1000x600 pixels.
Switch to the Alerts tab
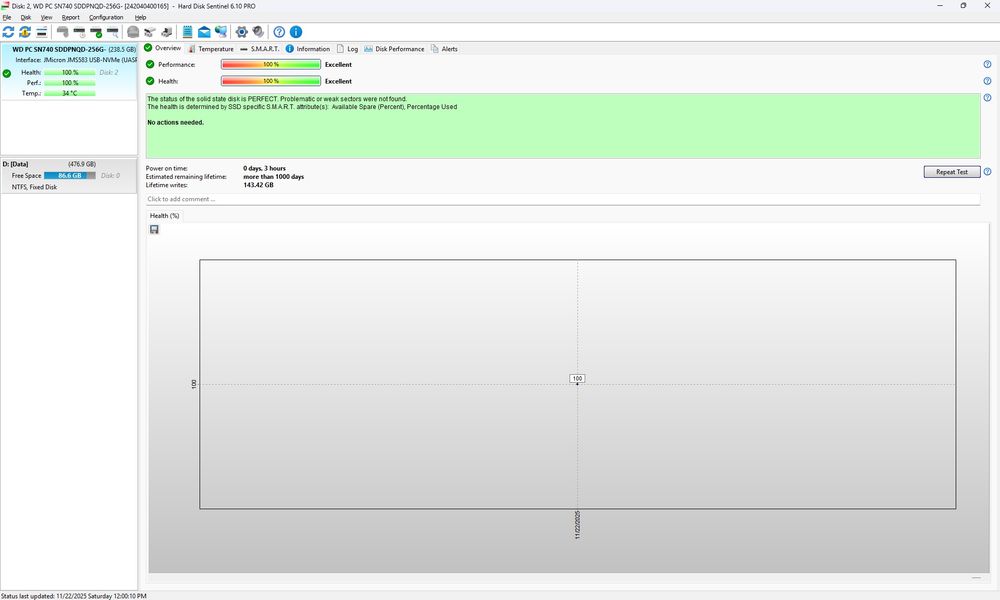pyautogui.click(x=445, y=48)
